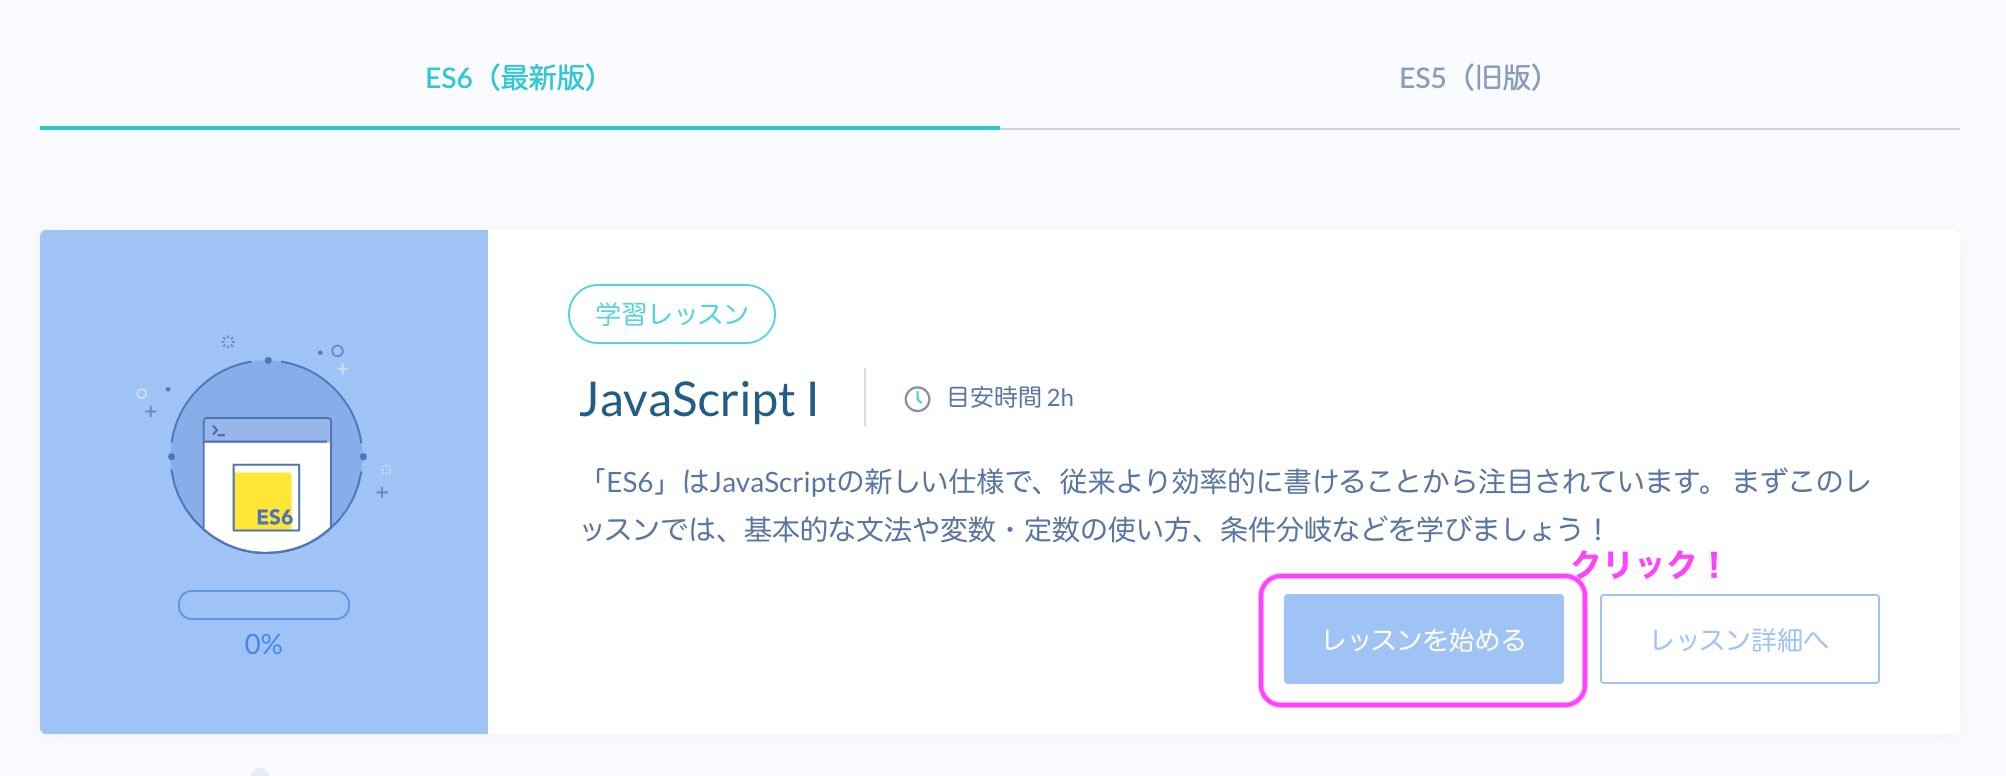This screenshot has height=776, width=2006.
Task: Select the 学習レッスン tag
Action: click(672, 314)
